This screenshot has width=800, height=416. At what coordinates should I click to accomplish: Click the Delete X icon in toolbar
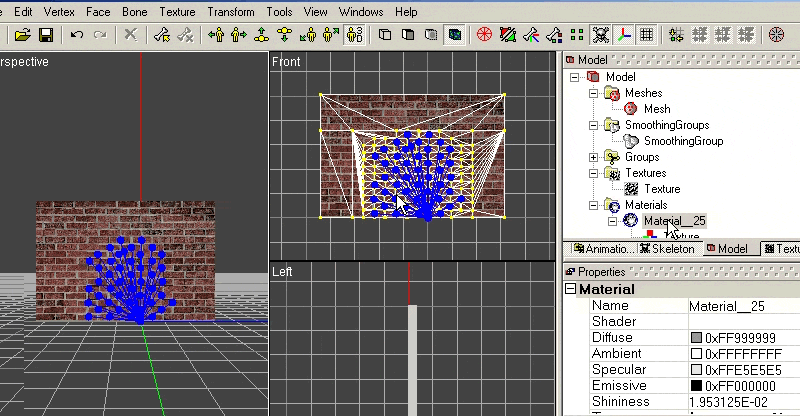[131, 35]
